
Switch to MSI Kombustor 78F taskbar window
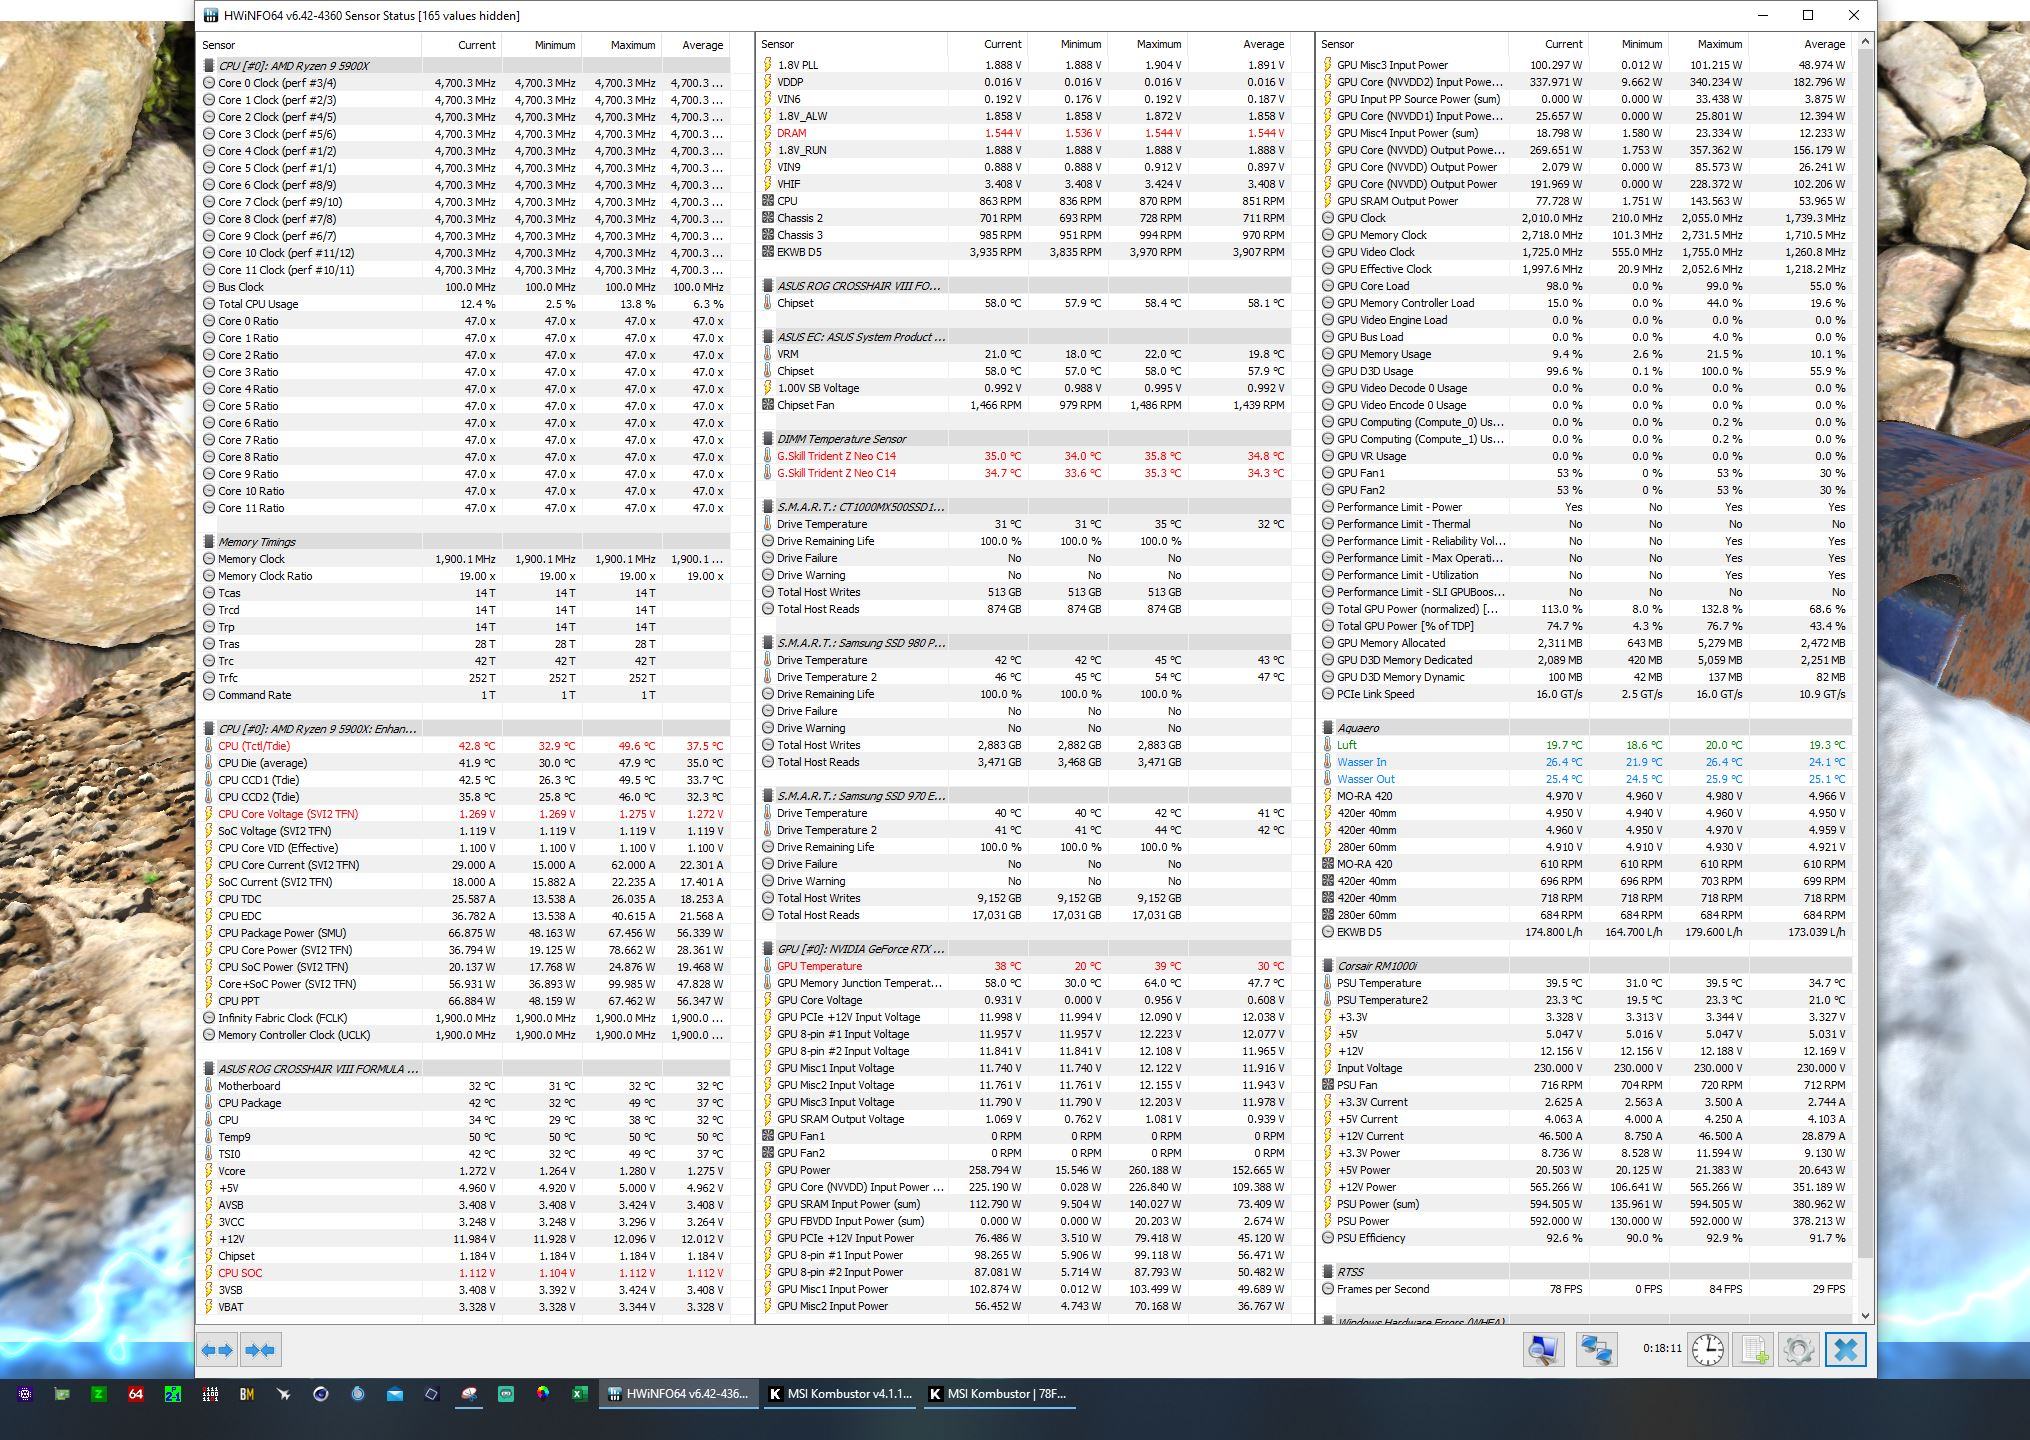(999, 1394)
